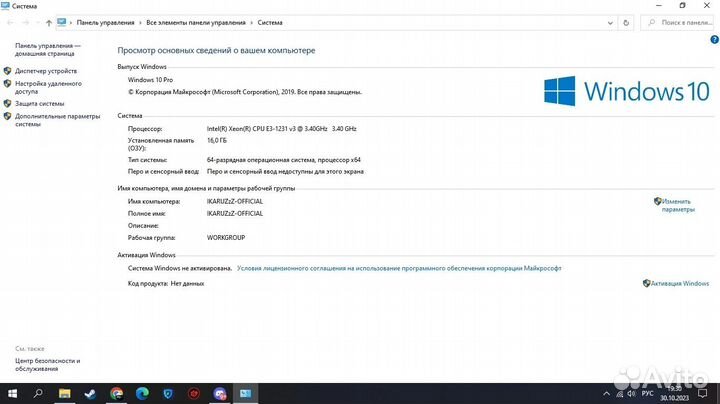Click the shield icon beside Изменить параметры
The width and height of the screenshot is (720, 404).
click(658, 201)
